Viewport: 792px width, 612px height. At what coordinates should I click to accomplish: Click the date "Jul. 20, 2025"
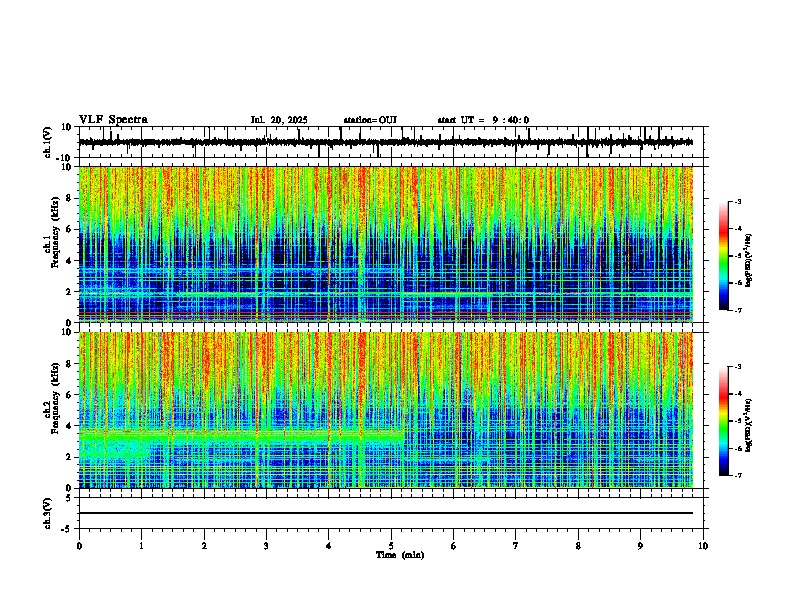[x=279, y=120]
